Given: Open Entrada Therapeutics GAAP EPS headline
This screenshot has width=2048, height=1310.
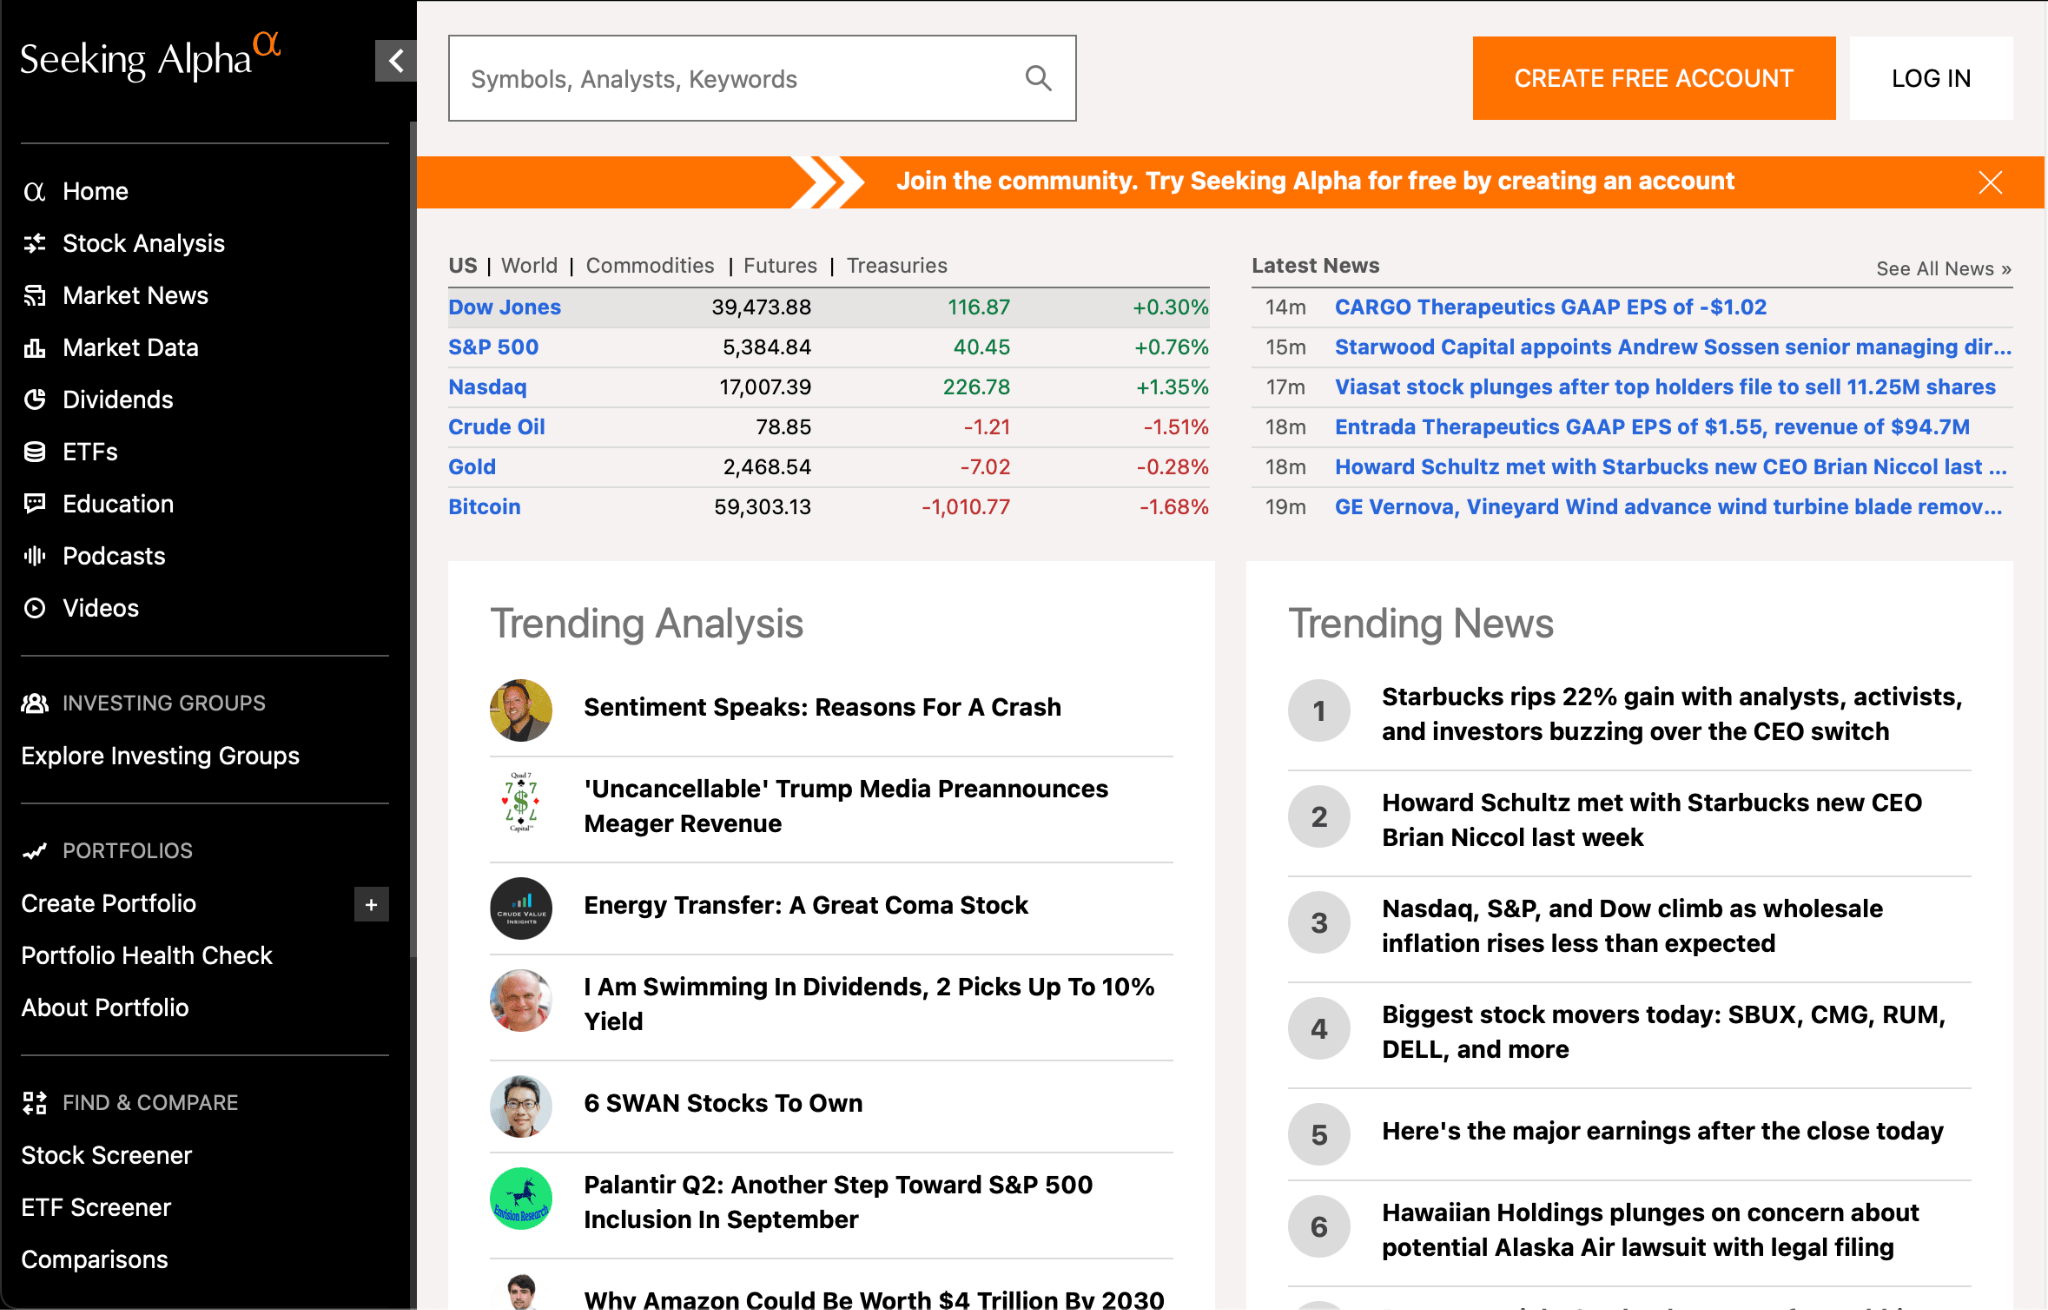Looking at the screenshot, I should (1652, 427).
